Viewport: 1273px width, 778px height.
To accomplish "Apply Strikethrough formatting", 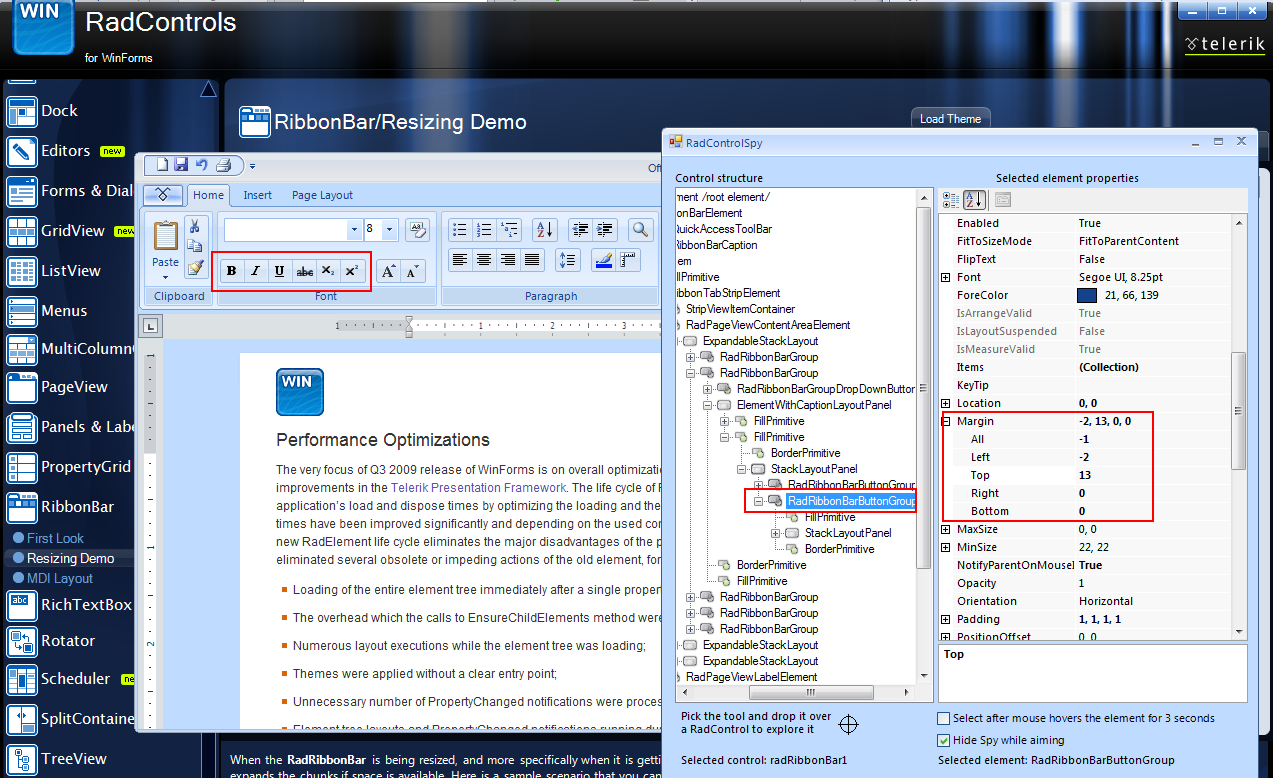I will [304, 271].
